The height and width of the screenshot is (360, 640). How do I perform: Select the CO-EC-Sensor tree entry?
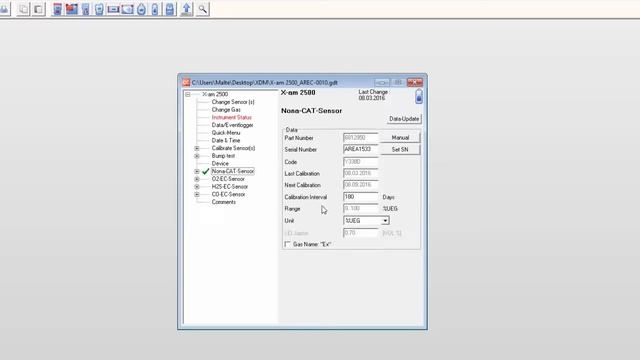pyautogui.click(x=229, y=194)
